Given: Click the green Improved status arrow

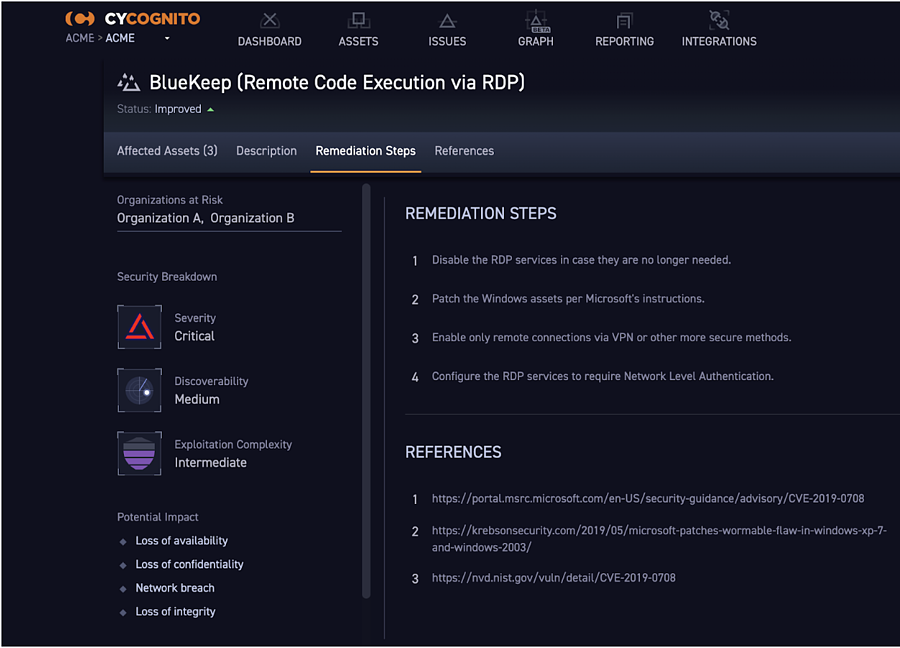Looking at the screenshot, I should click(x=210, y=109).
